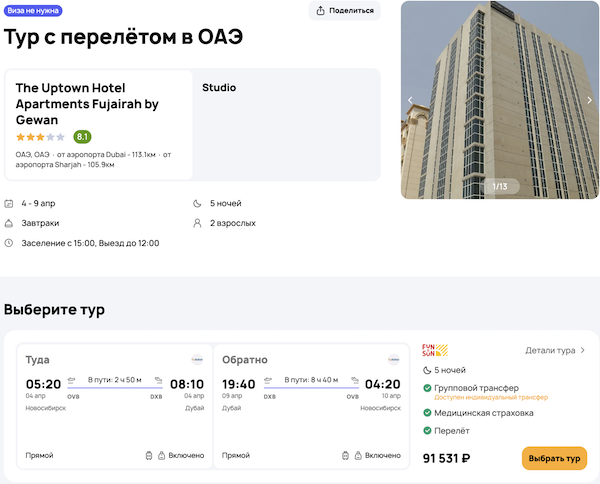Click luggage icon in Туда flight card
Viewport: 600px width, 484px height.
(149, 455)
